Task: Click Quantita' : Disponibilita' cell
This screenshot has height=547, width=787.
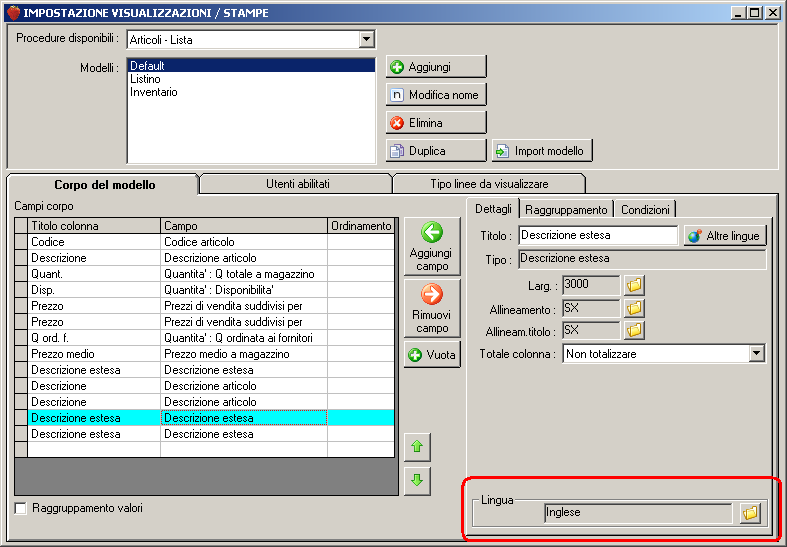Action: click(x=244, y=290)
